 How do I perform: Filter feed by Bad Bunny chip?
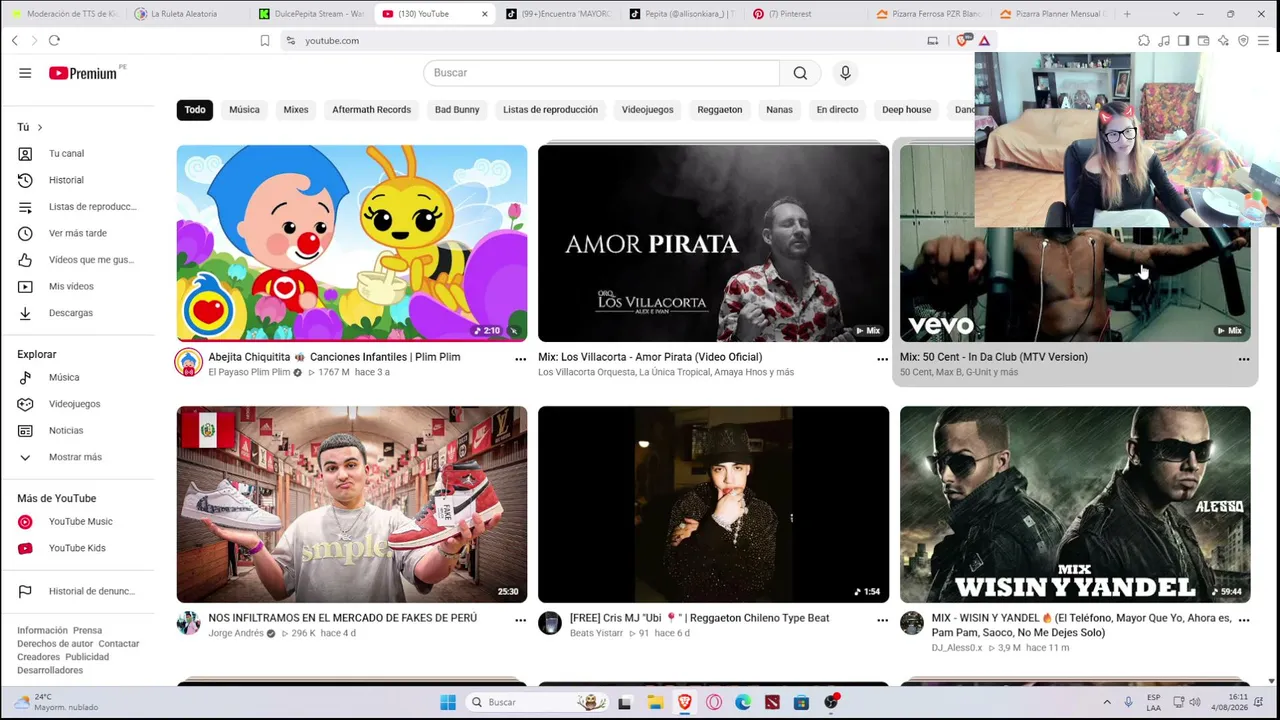point(457,110)
